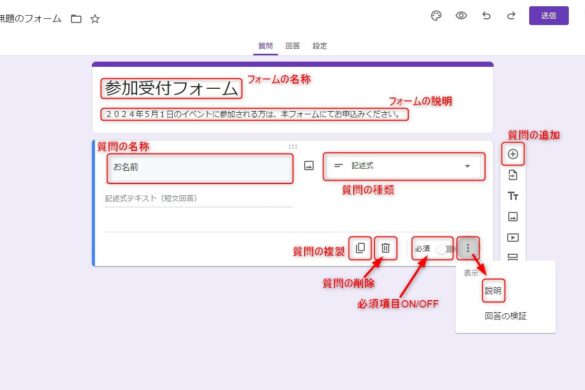Duplicate the question with the copy icon
Screen dimensions: 585x390
360,248
